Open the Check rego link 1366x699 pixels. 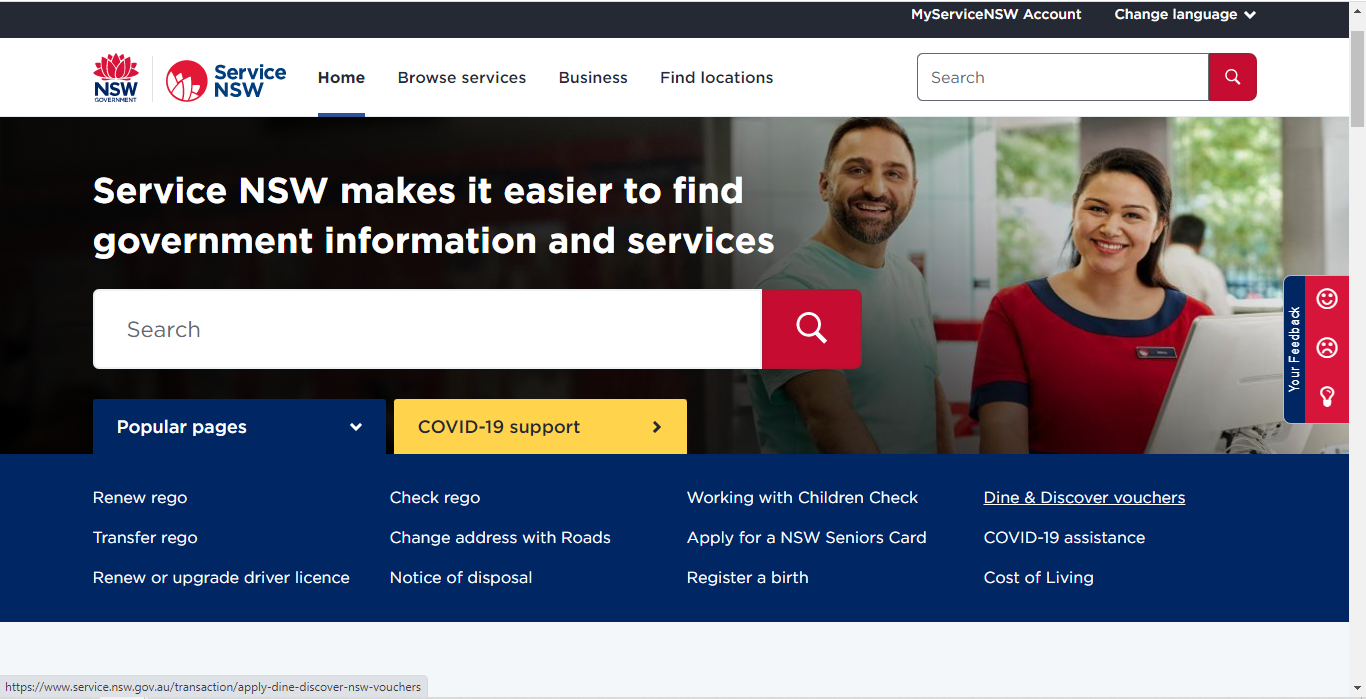(435, 497)
